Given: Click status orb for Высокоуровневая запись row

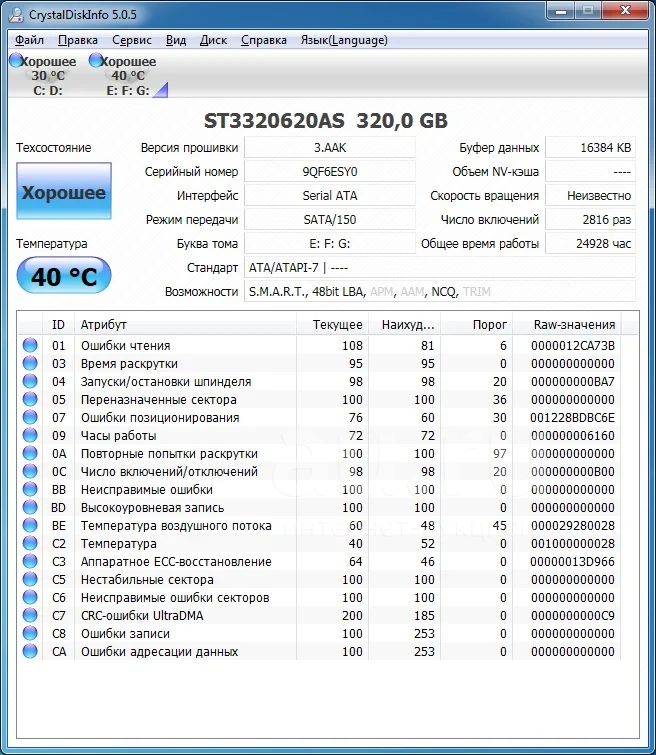Looking at the screenshot, I should (30, 507).
